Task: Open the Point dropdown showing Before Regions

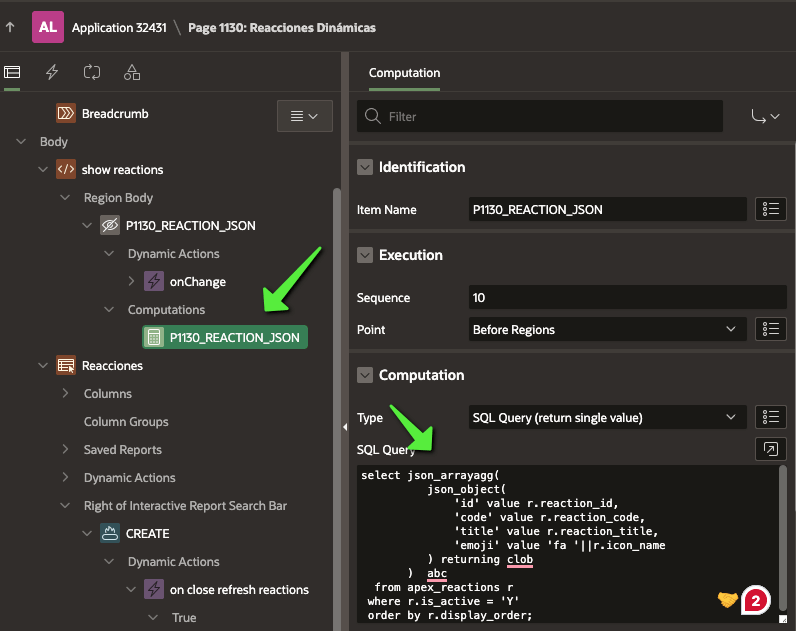Action: tap(607, 329)
